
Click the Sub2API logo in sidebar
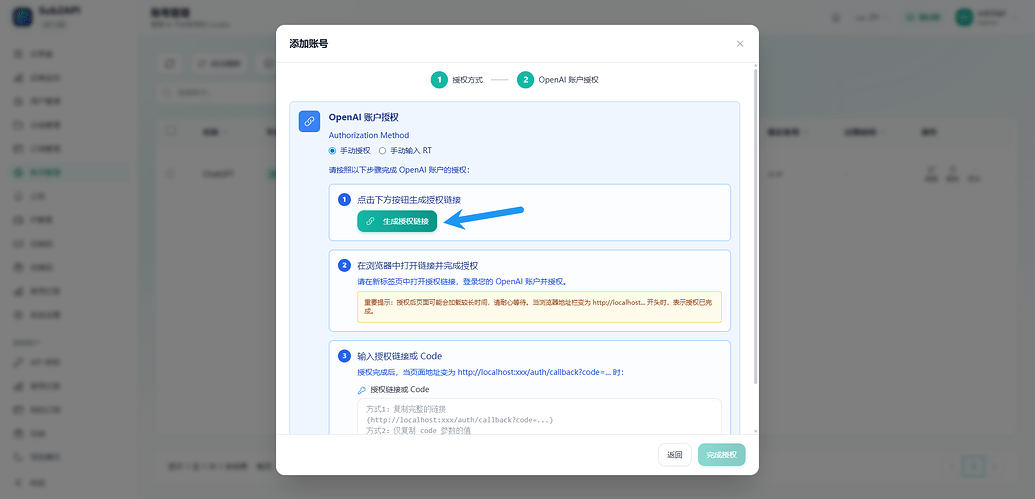23,18
